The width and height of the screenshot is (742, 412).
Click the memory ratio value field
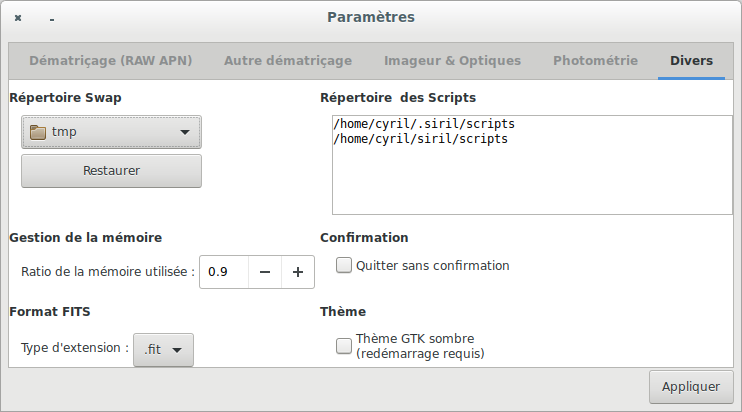pos(223,272)
